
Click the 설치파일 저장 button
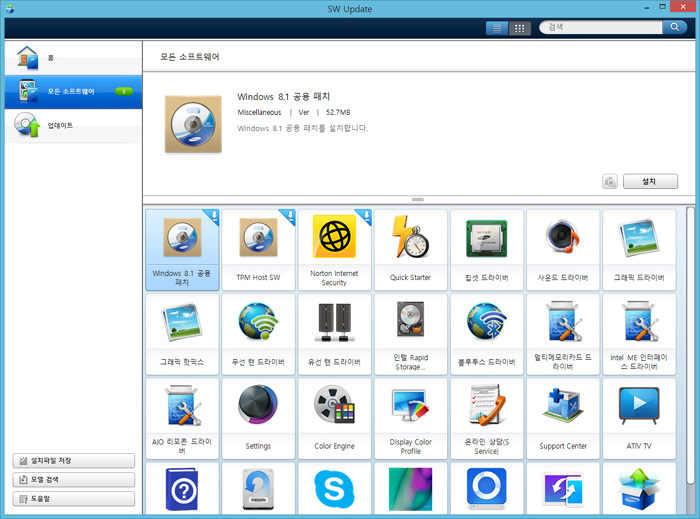(x=74, y=461)
